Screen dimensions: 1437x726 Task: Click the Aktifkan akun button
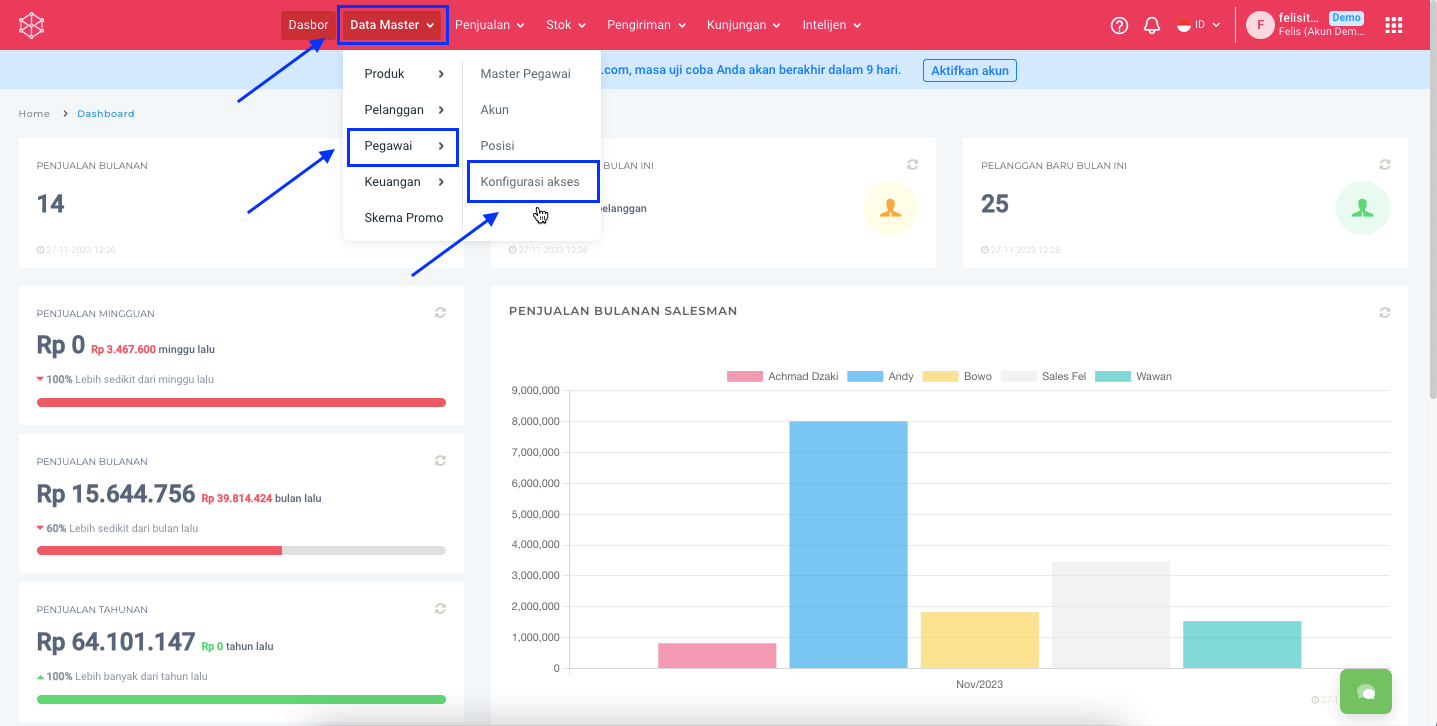pyautogui.click(x=969, y=71)
